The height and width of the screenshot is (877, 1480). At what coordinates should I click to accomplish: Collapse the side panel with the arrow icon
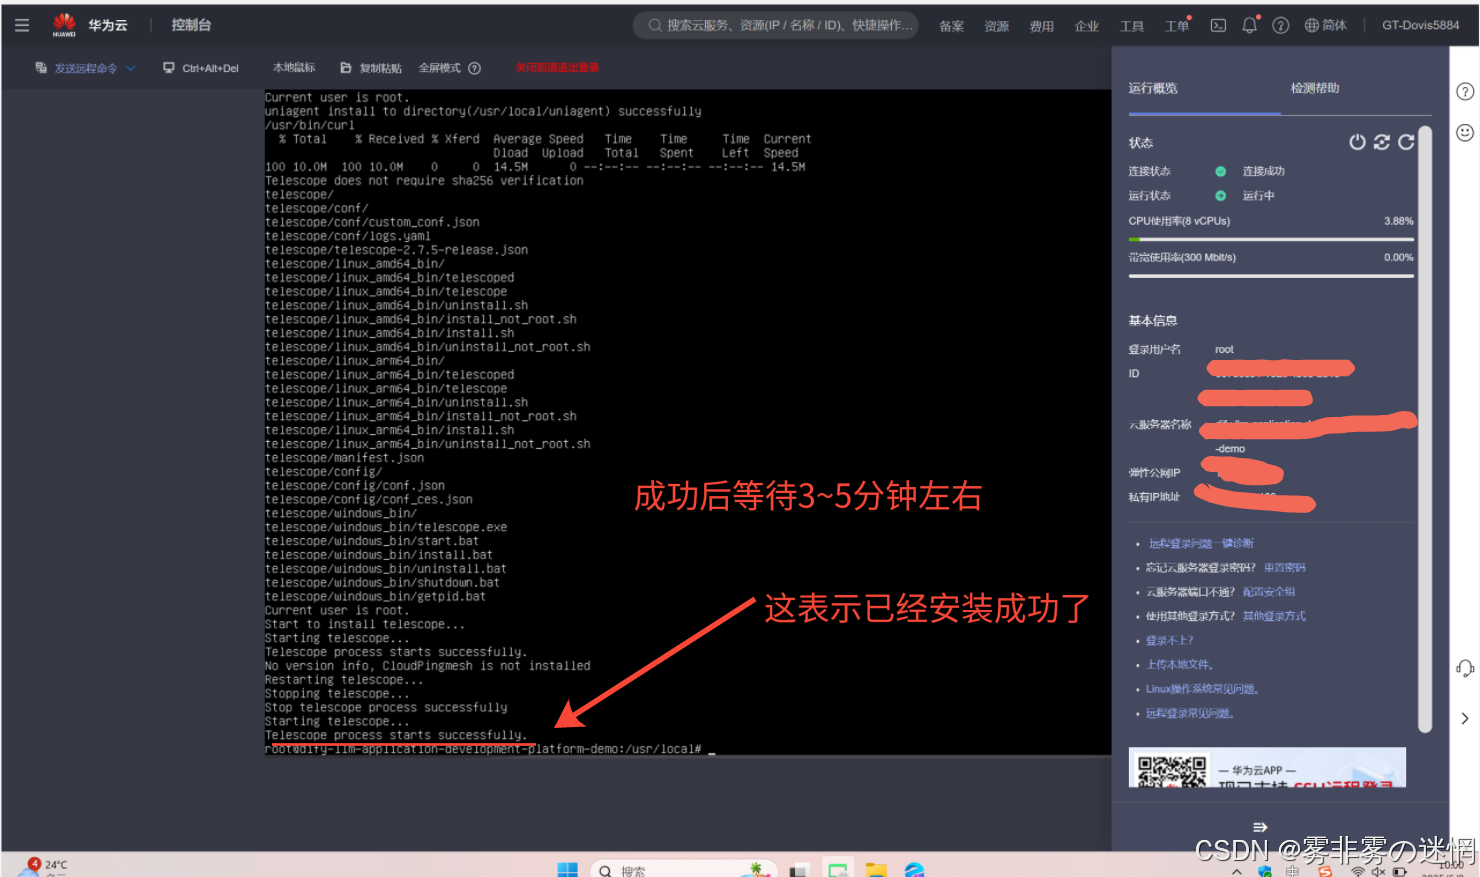(x=1465, y=718)
